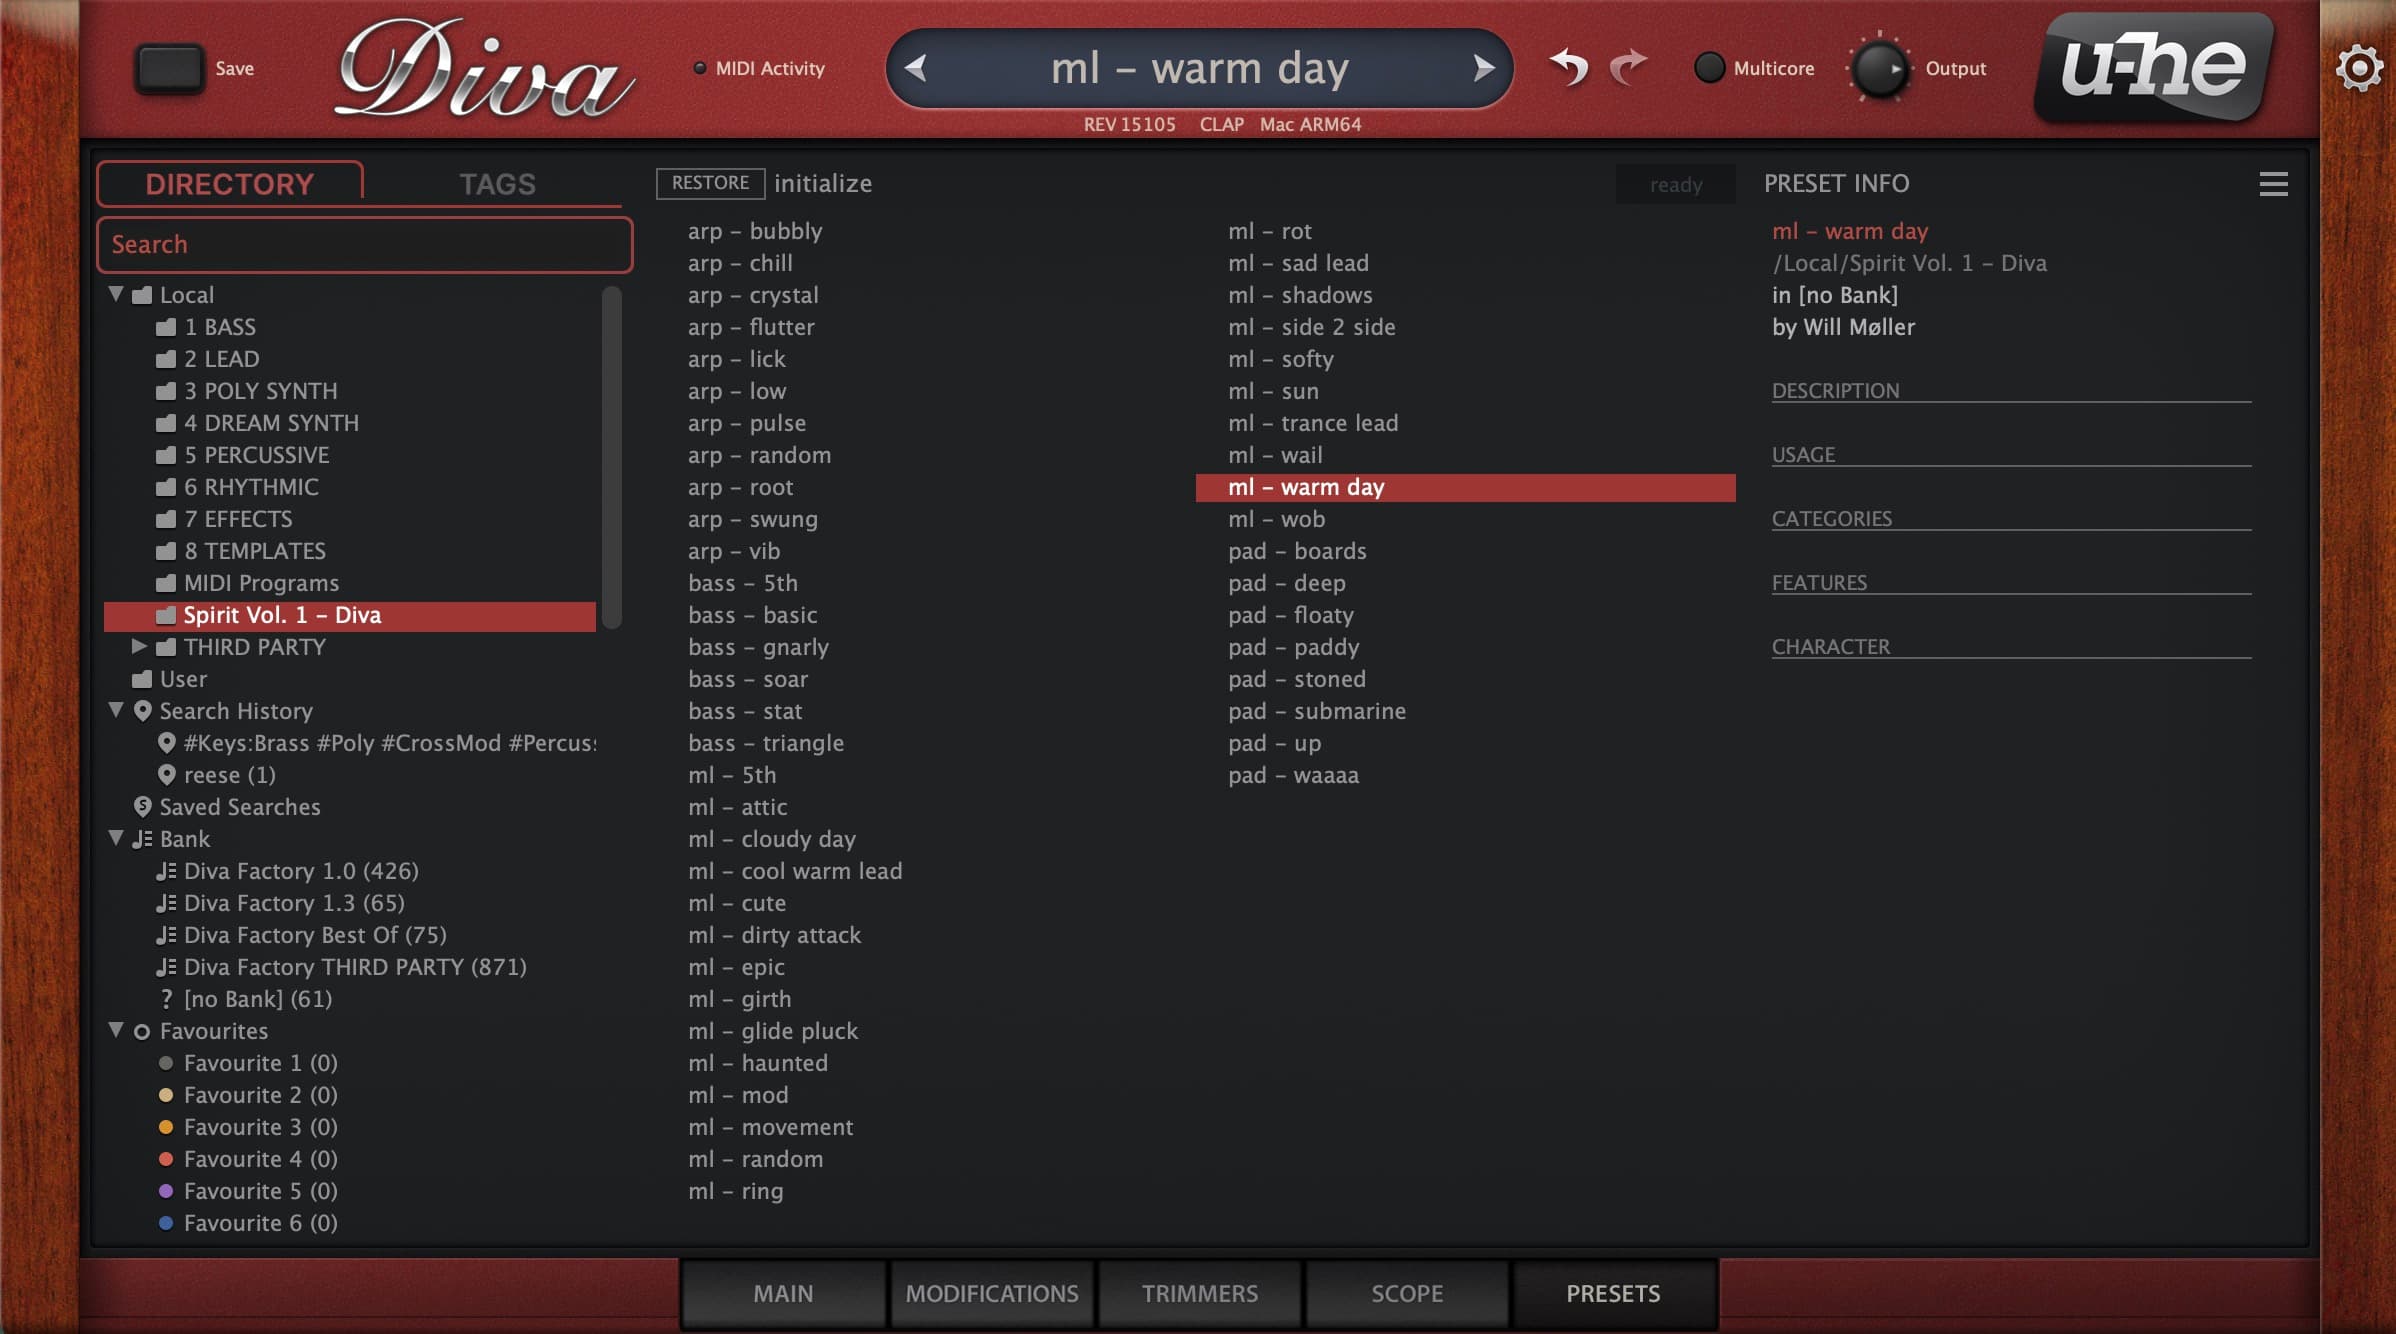The height and width of the screenshot is (1334, 2396).
Task: Collapse the Local folder triangle
Action: 116,294
